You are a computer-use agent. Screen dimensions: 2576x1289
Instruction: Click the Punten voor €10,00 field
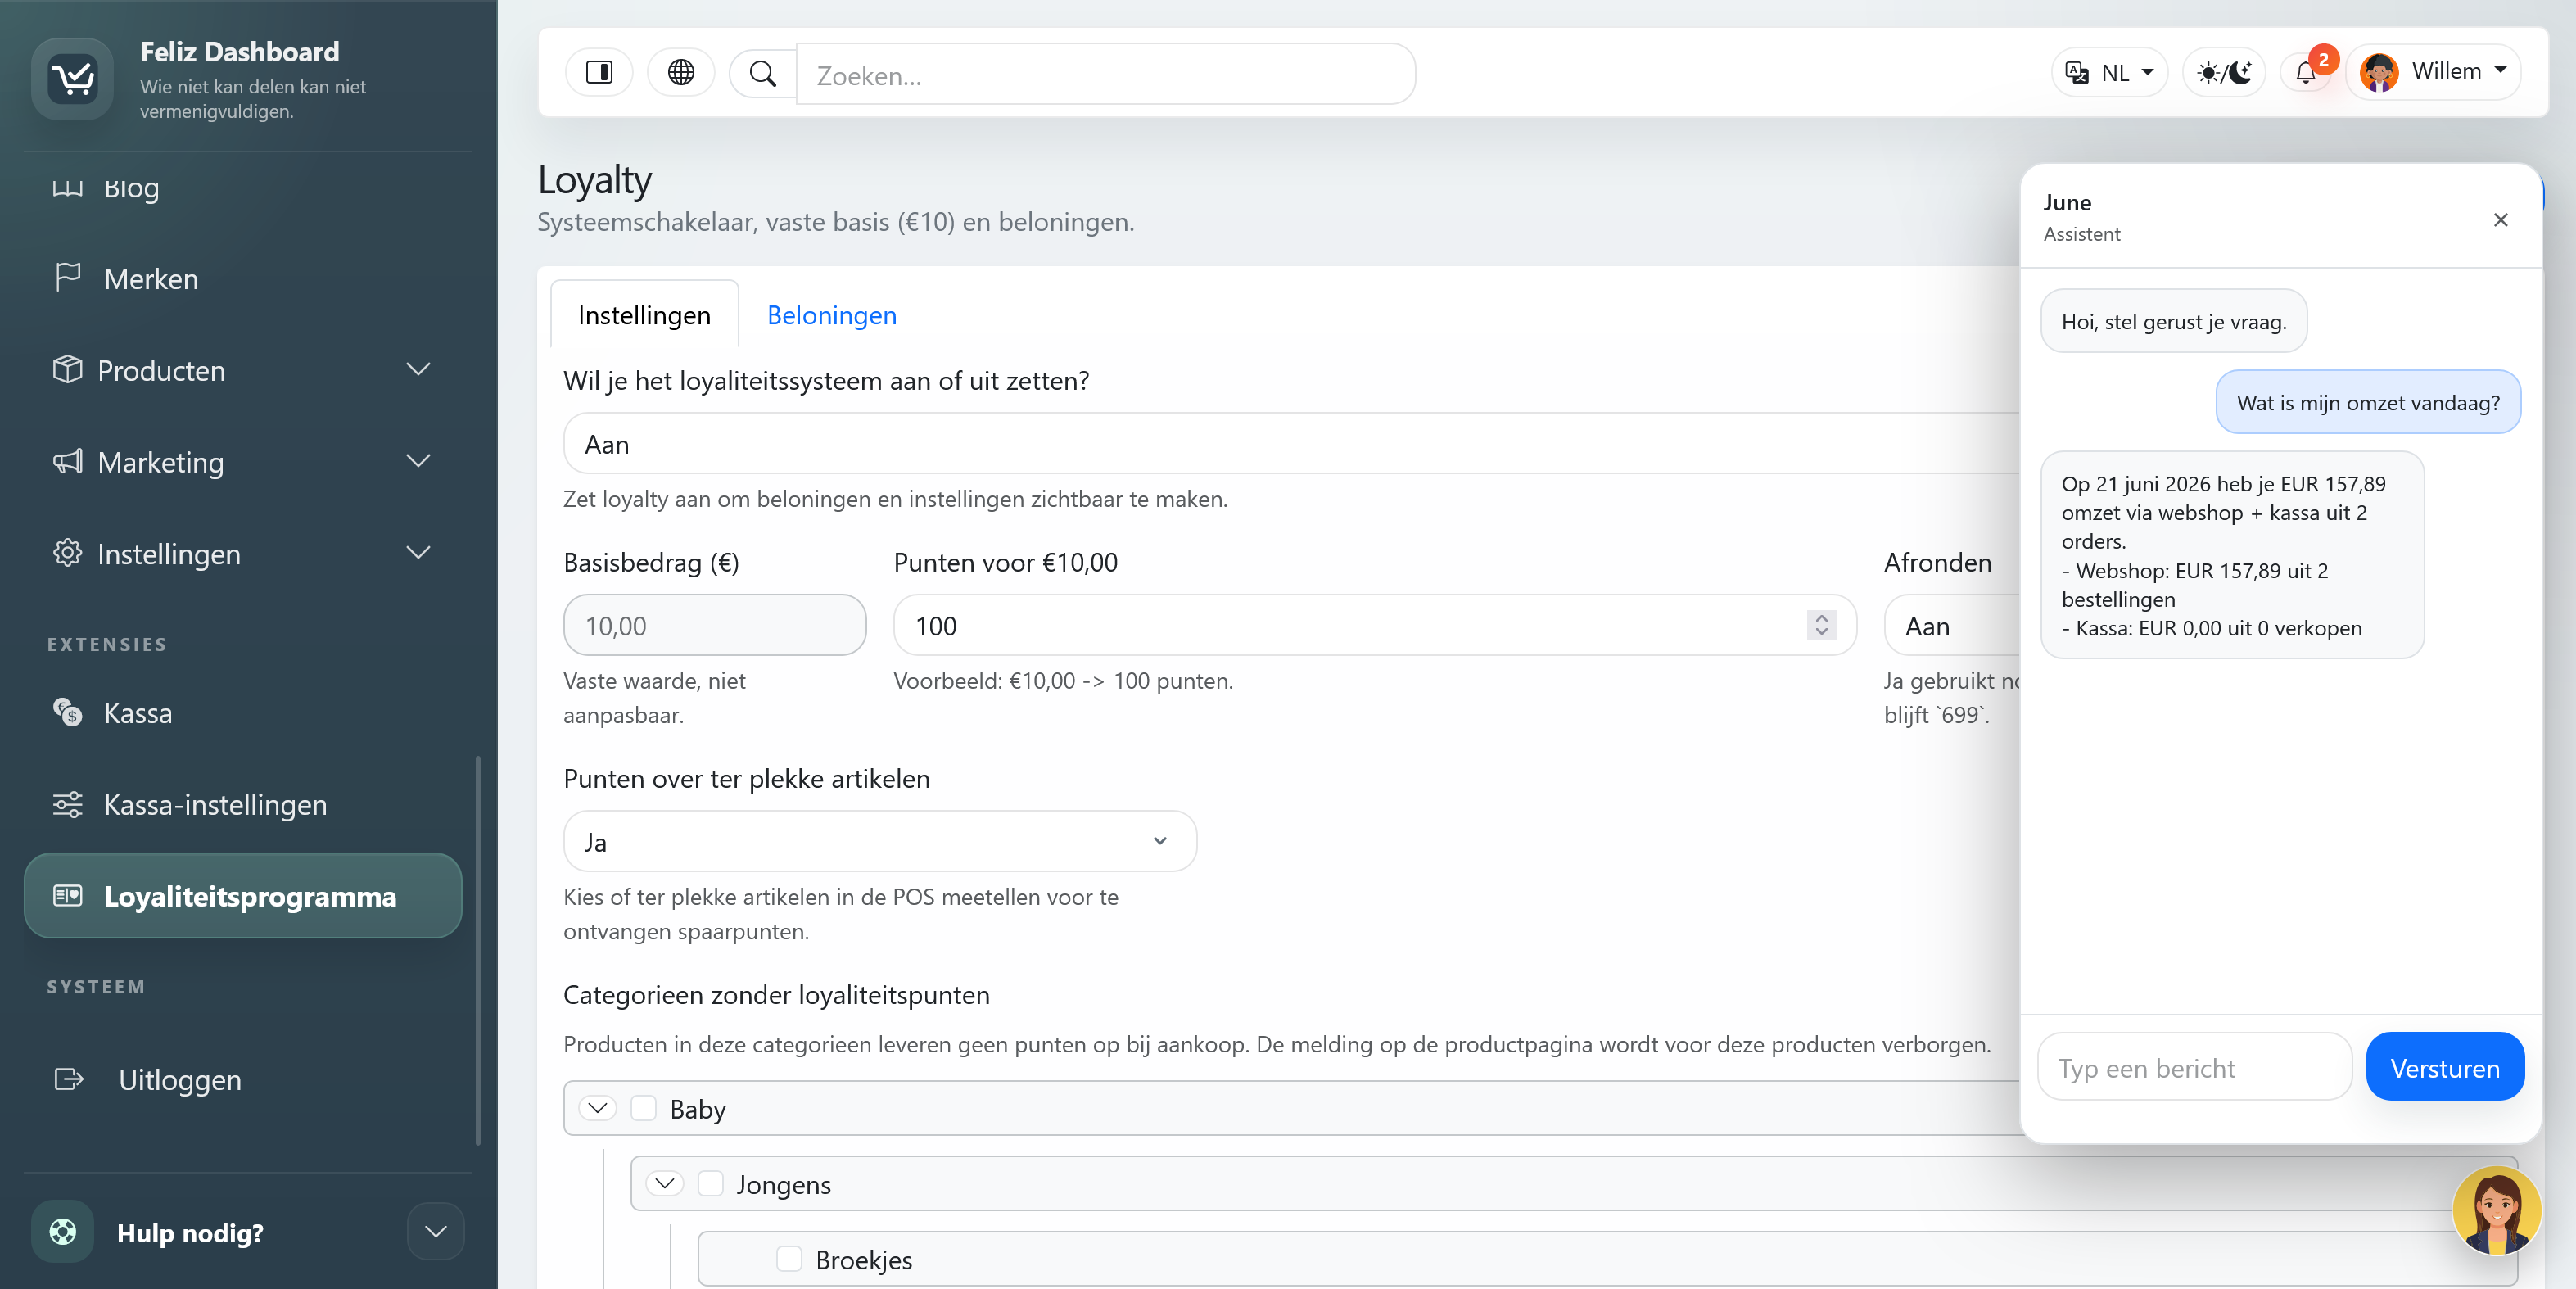point(1374,626)
